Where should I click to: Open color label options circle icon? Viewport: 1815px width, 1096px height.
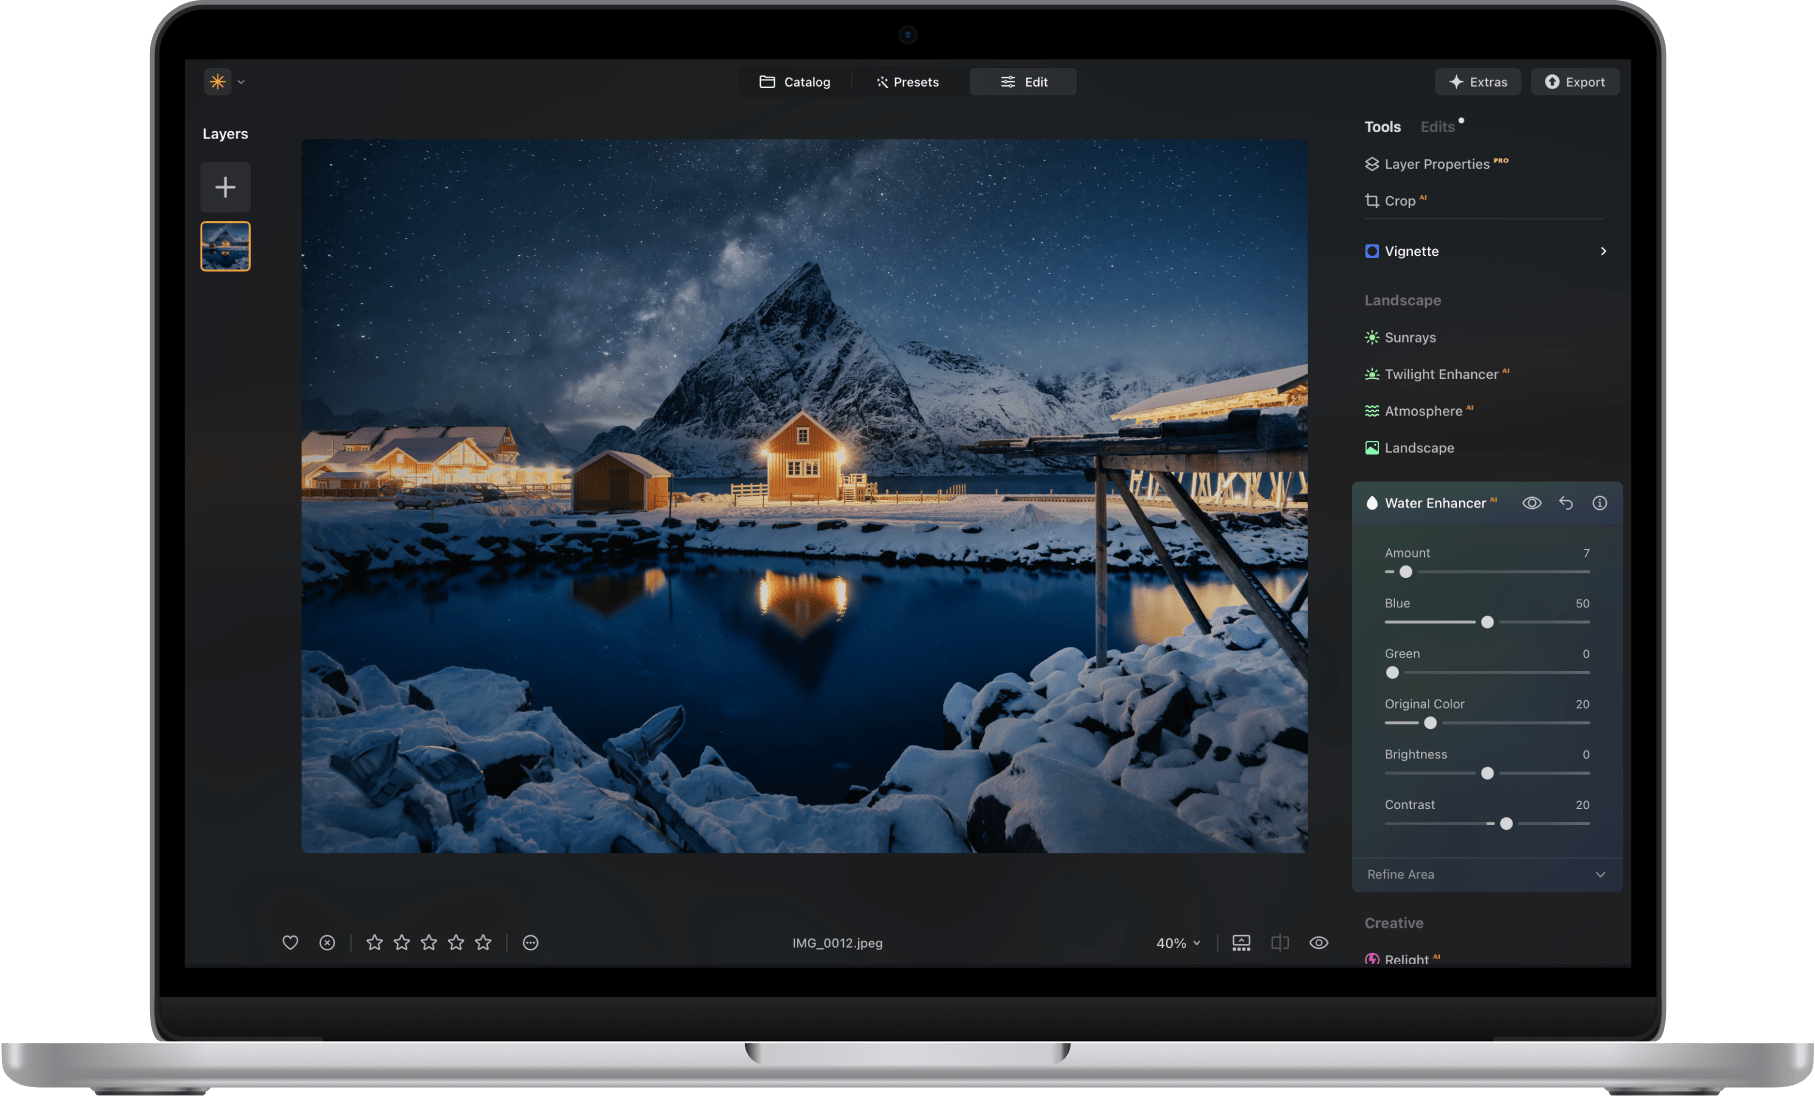(531, 942)
